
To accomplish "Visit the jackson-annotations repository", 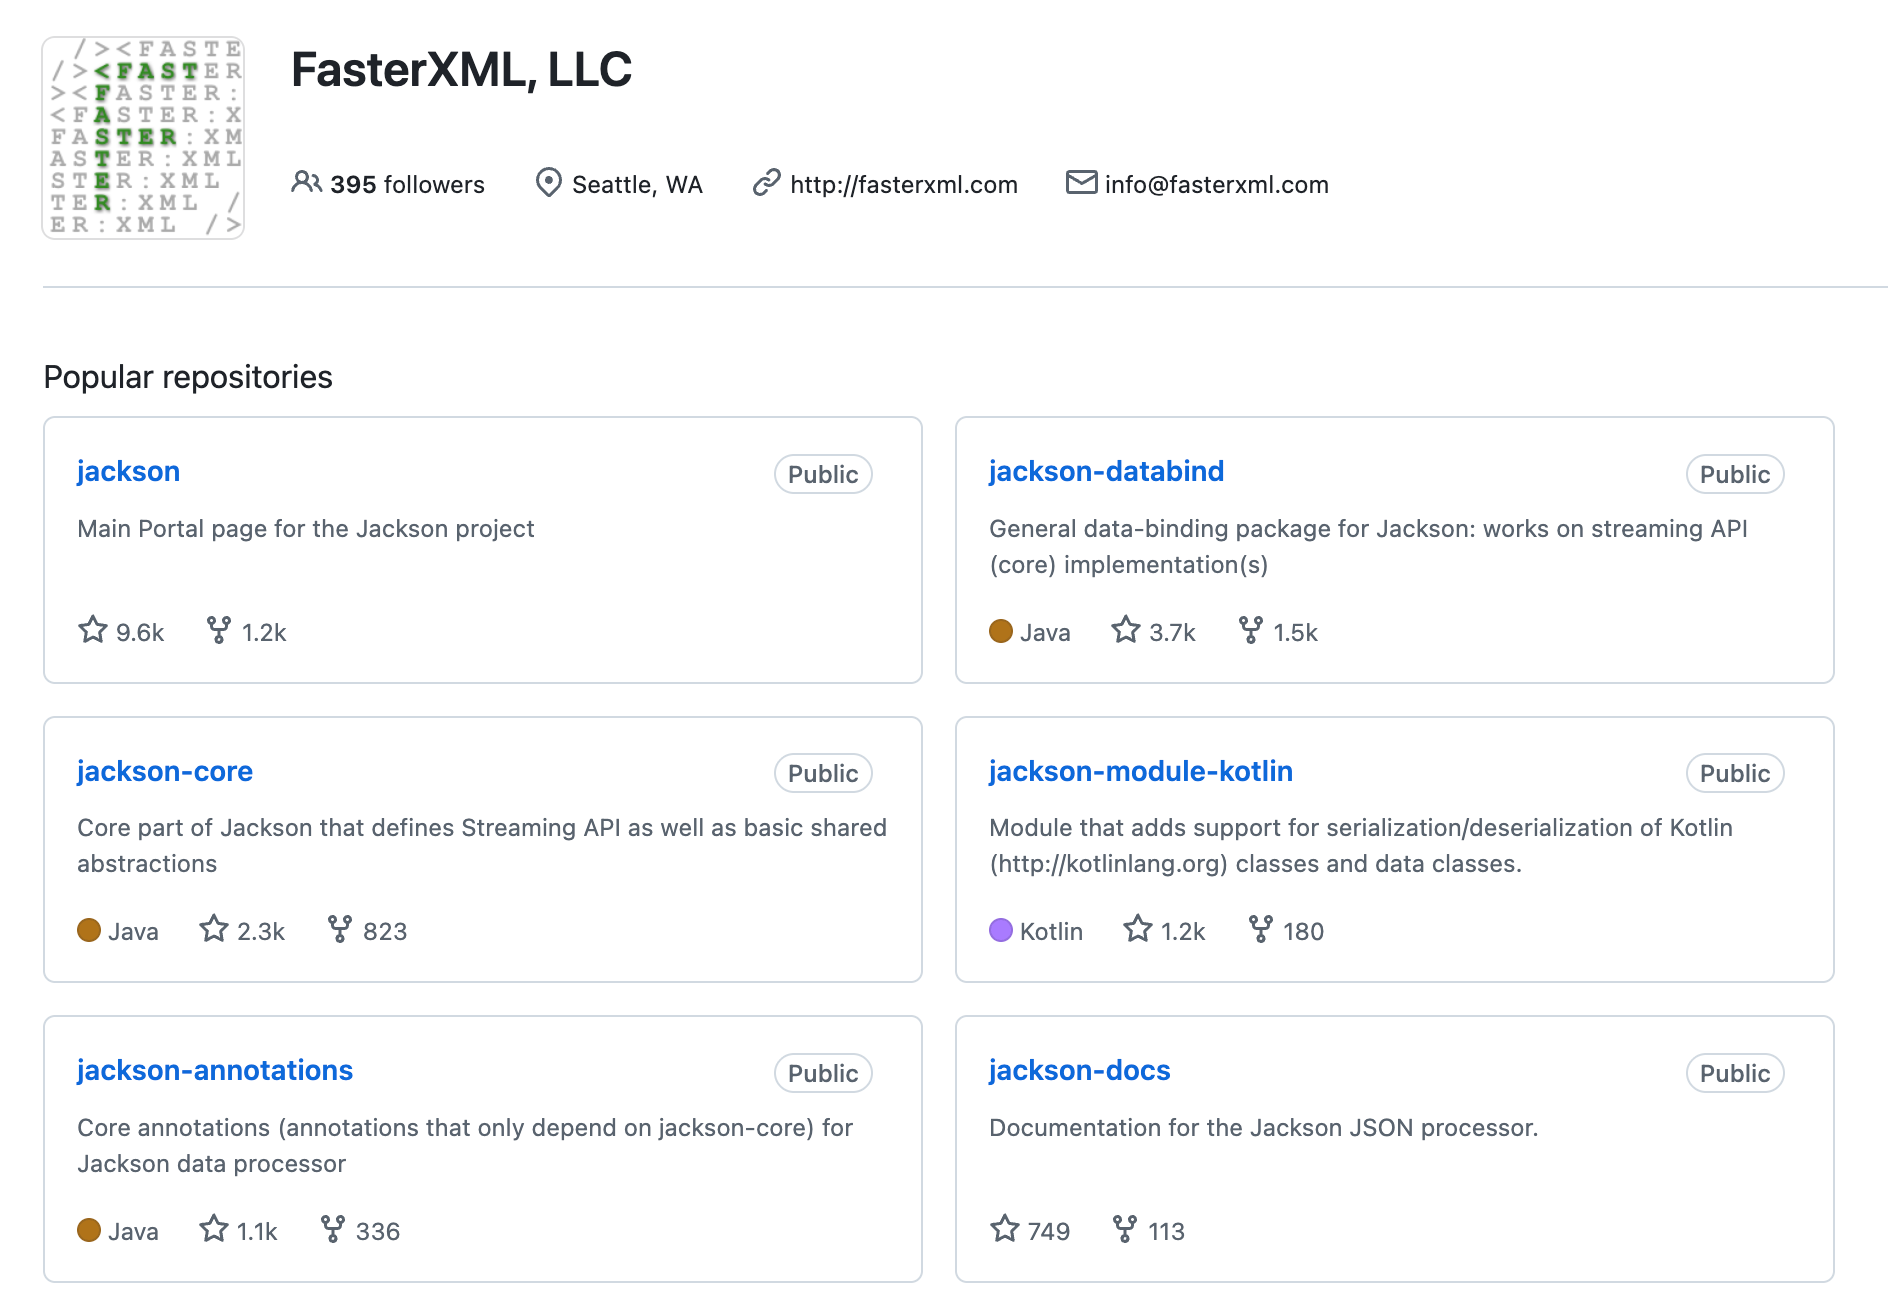I will 215,1070.
